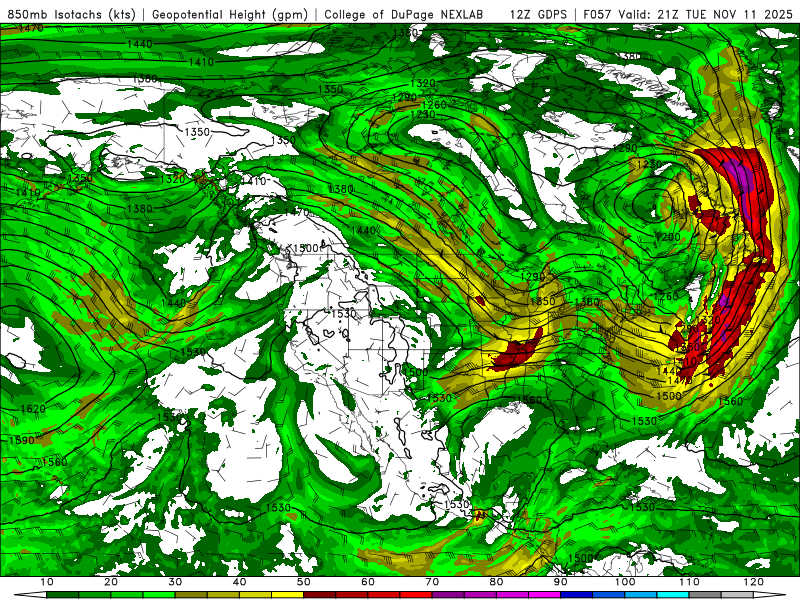Click the "F057" forecast hour text
This screenshot has width=800, height=600.
pyautogui.click(x=598, y=14)
